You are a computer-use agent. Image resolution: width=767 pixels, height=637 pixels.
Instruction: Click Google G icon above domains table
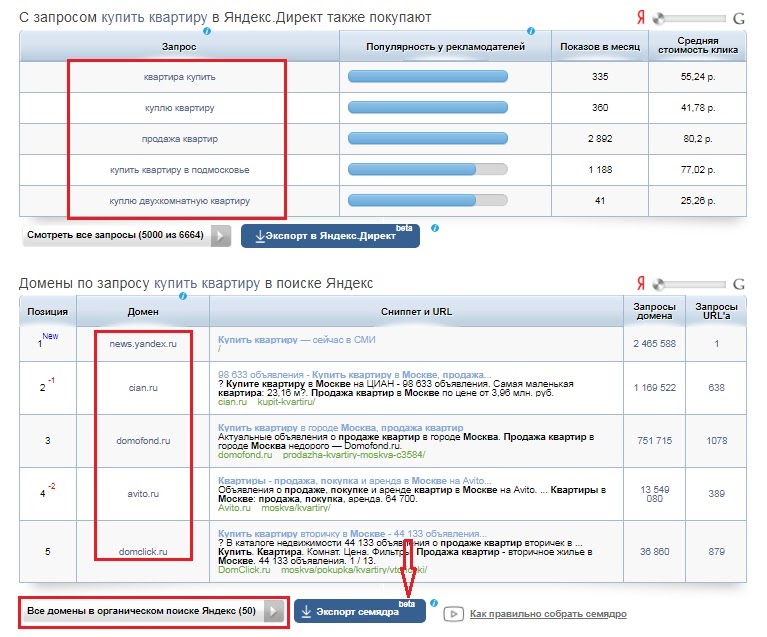(739, 284)
